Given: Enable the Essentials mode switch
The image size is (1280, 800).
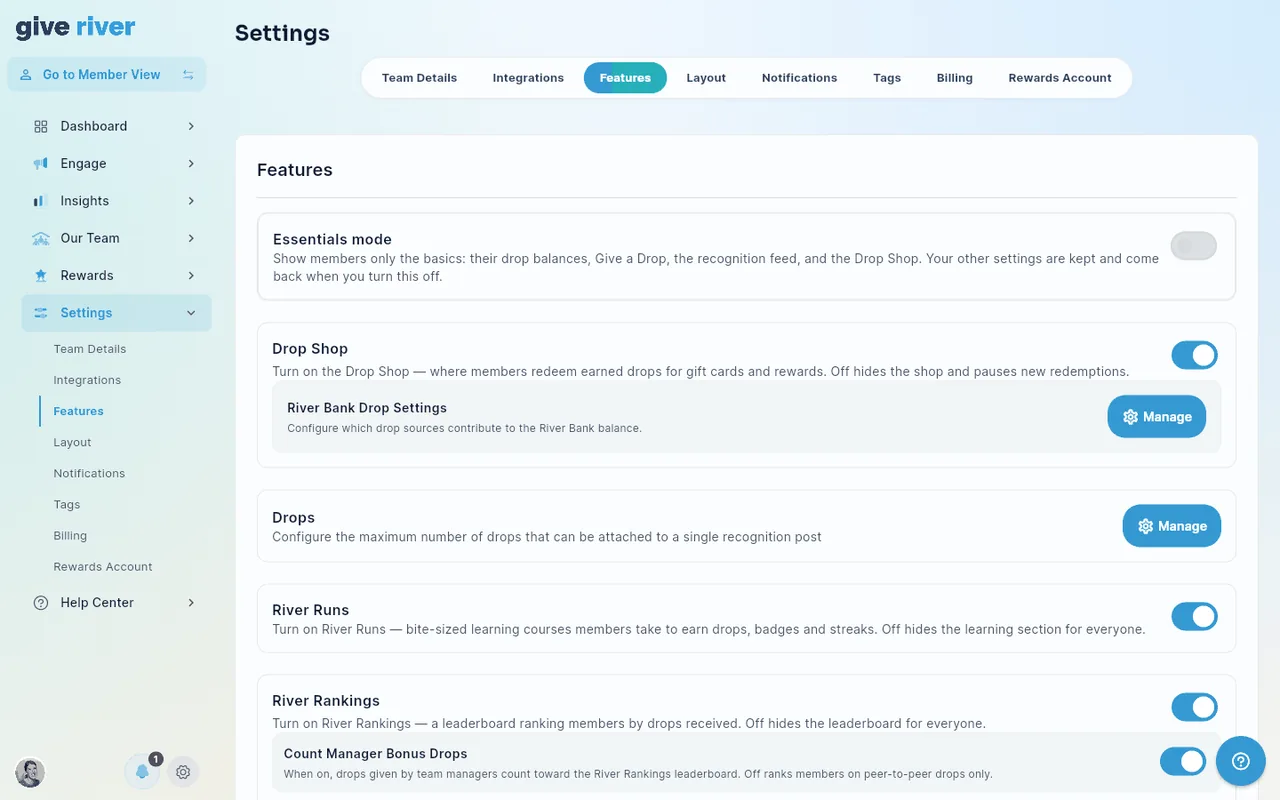Looking at the screenshot, I should (1194, 246).
